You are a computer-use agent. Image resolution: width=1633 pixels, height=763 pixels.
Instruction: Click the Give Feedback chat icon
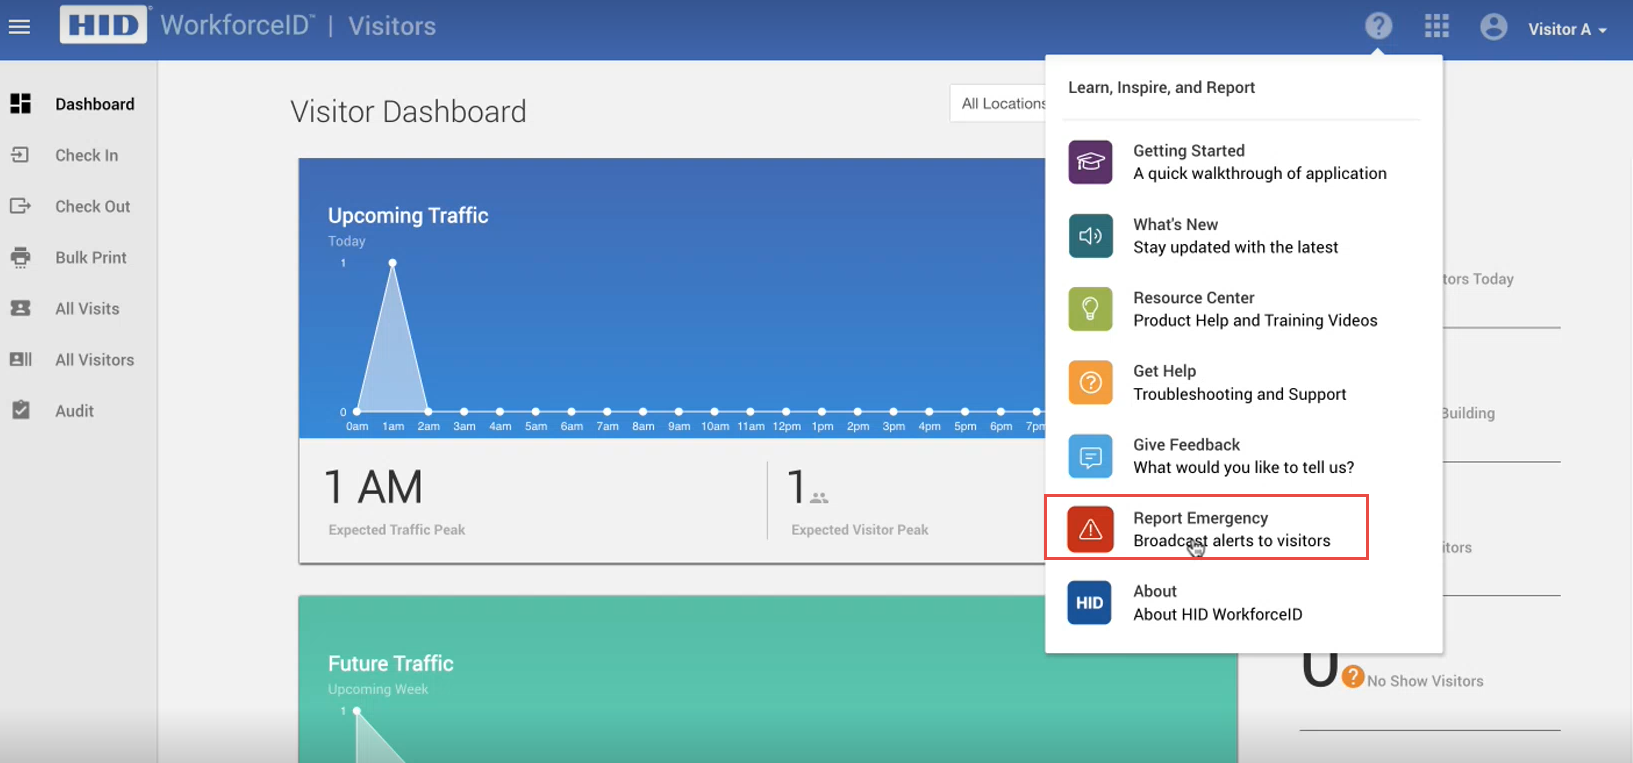(1090, 456)
